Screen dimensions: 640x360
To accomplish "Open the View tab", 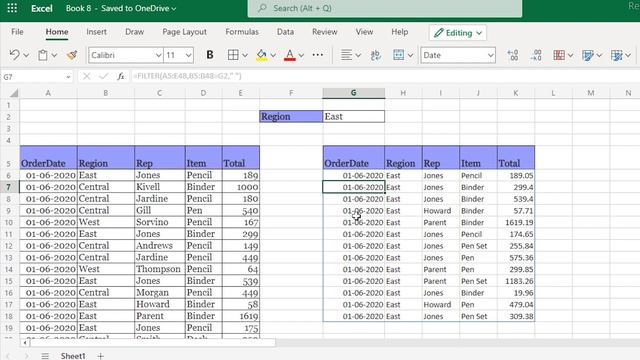I will [364, 32].
